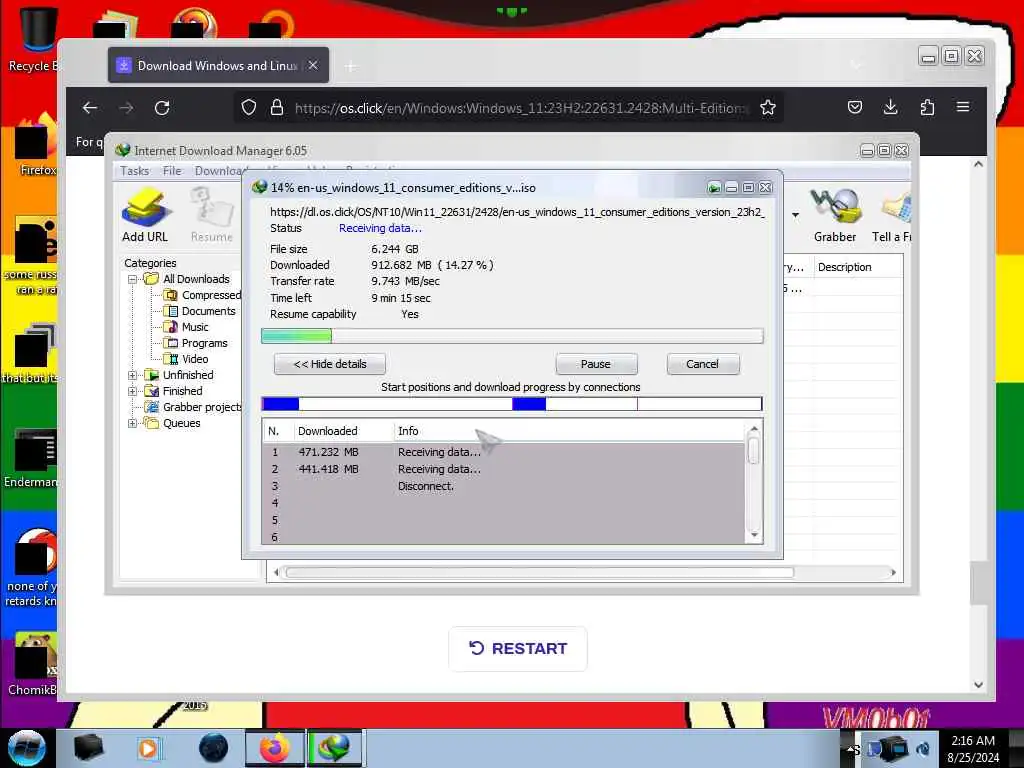Click the RESTART button on the webpage
The height and width of the screenshot is (768, 1024).
pos(518,648)
